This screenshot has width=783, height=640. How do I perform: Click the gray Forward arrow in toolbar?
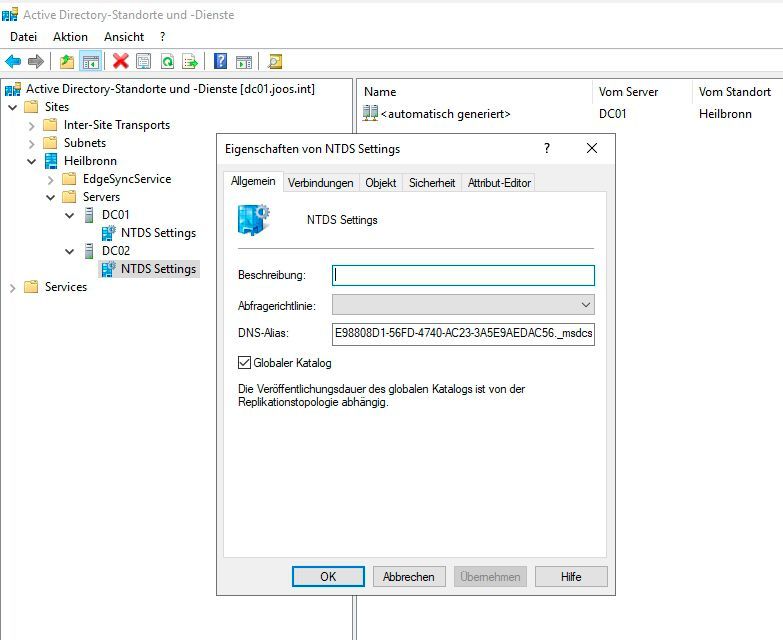coord(35,62)
